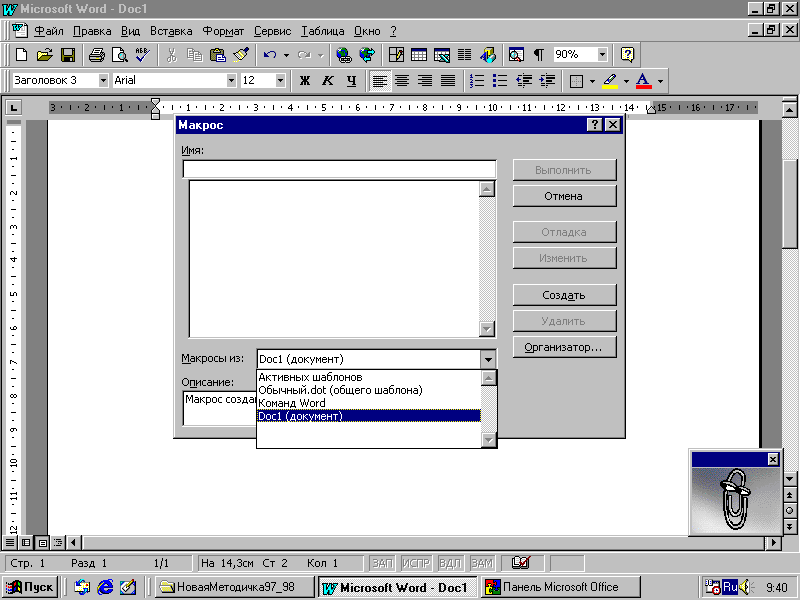
Task: Open a file with the folder icon
Action: [44, 55]
